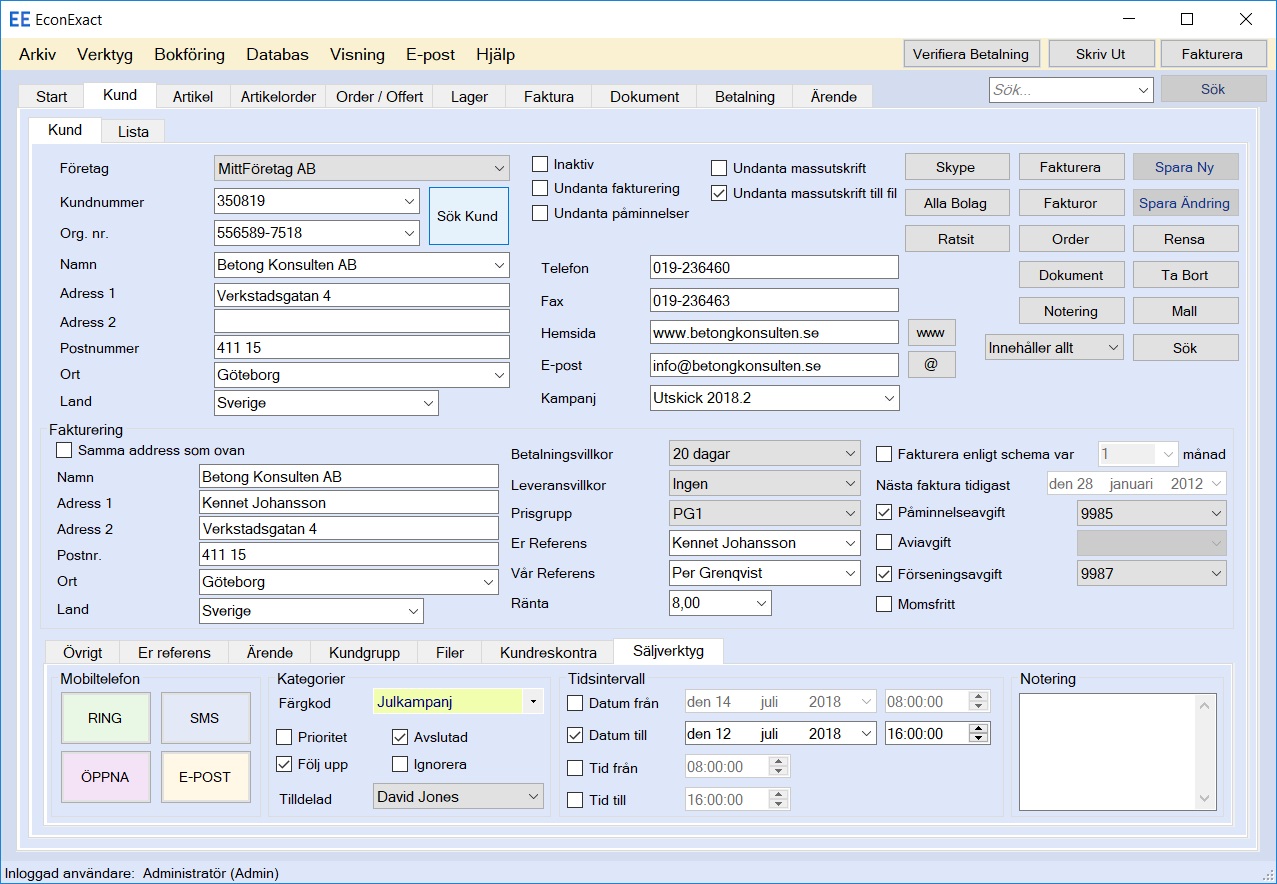Check the Momsfritt option

point(884,604)
